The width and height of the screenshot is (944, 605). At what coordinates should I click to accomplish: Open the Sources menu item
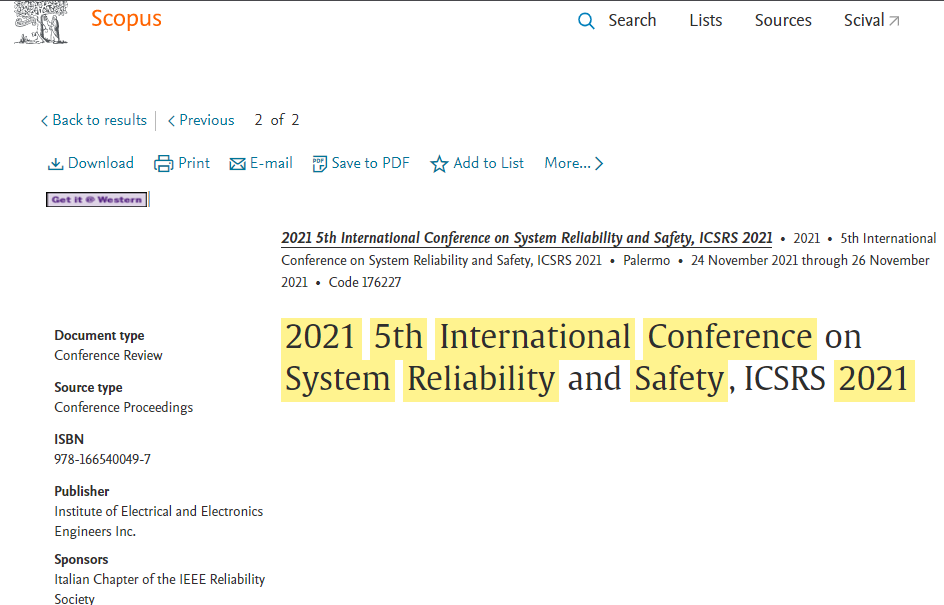pos(783,20)
